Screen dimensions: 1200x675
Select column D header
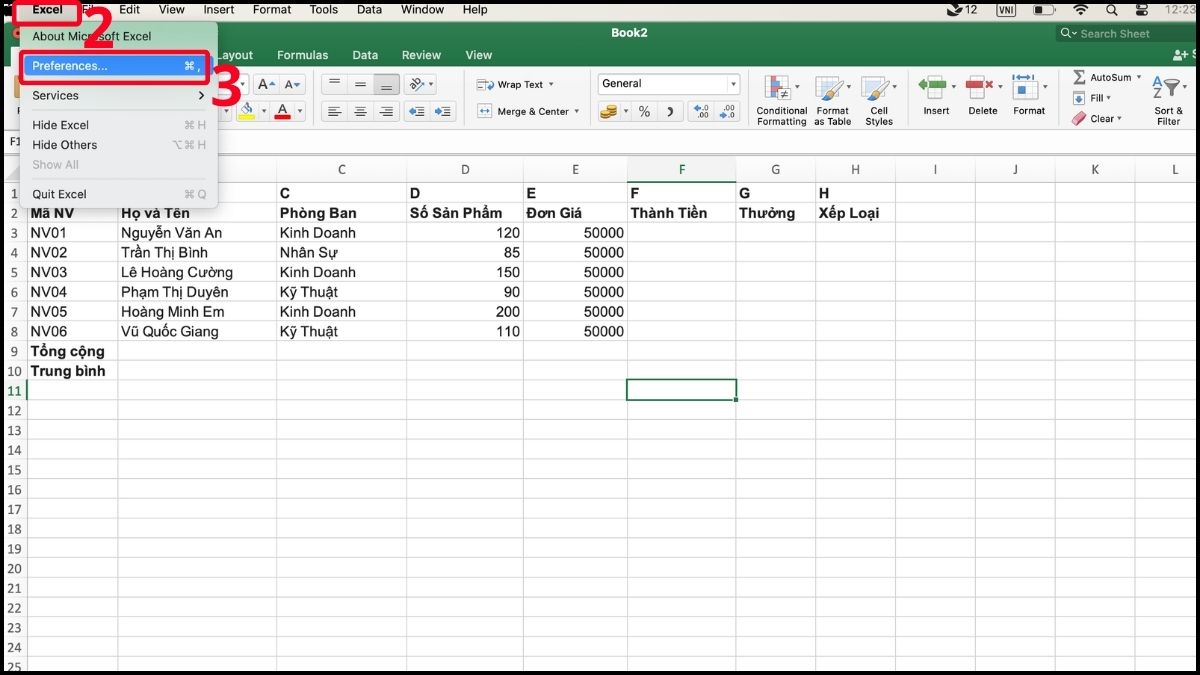click(x=465, y=170)
